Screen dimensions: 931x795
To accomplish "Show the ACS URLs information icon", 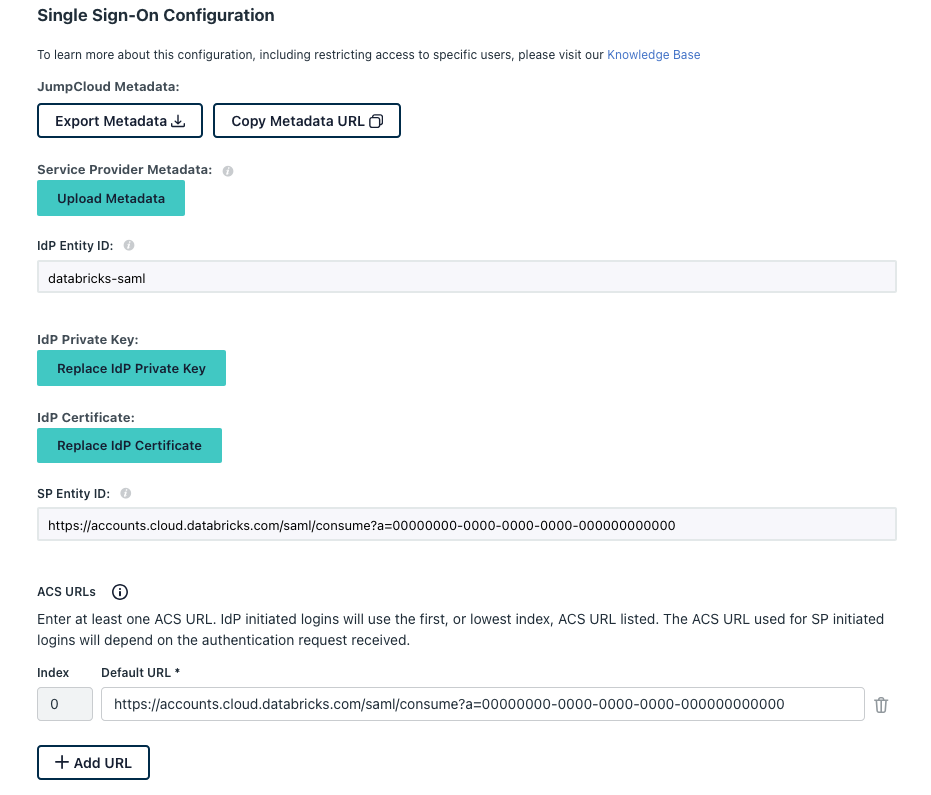I will (x=120, y=592).
